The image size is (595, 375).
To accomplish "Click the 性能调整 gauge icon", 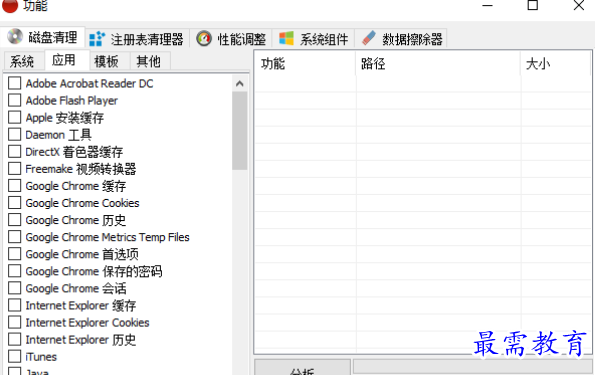I will 204,39.
